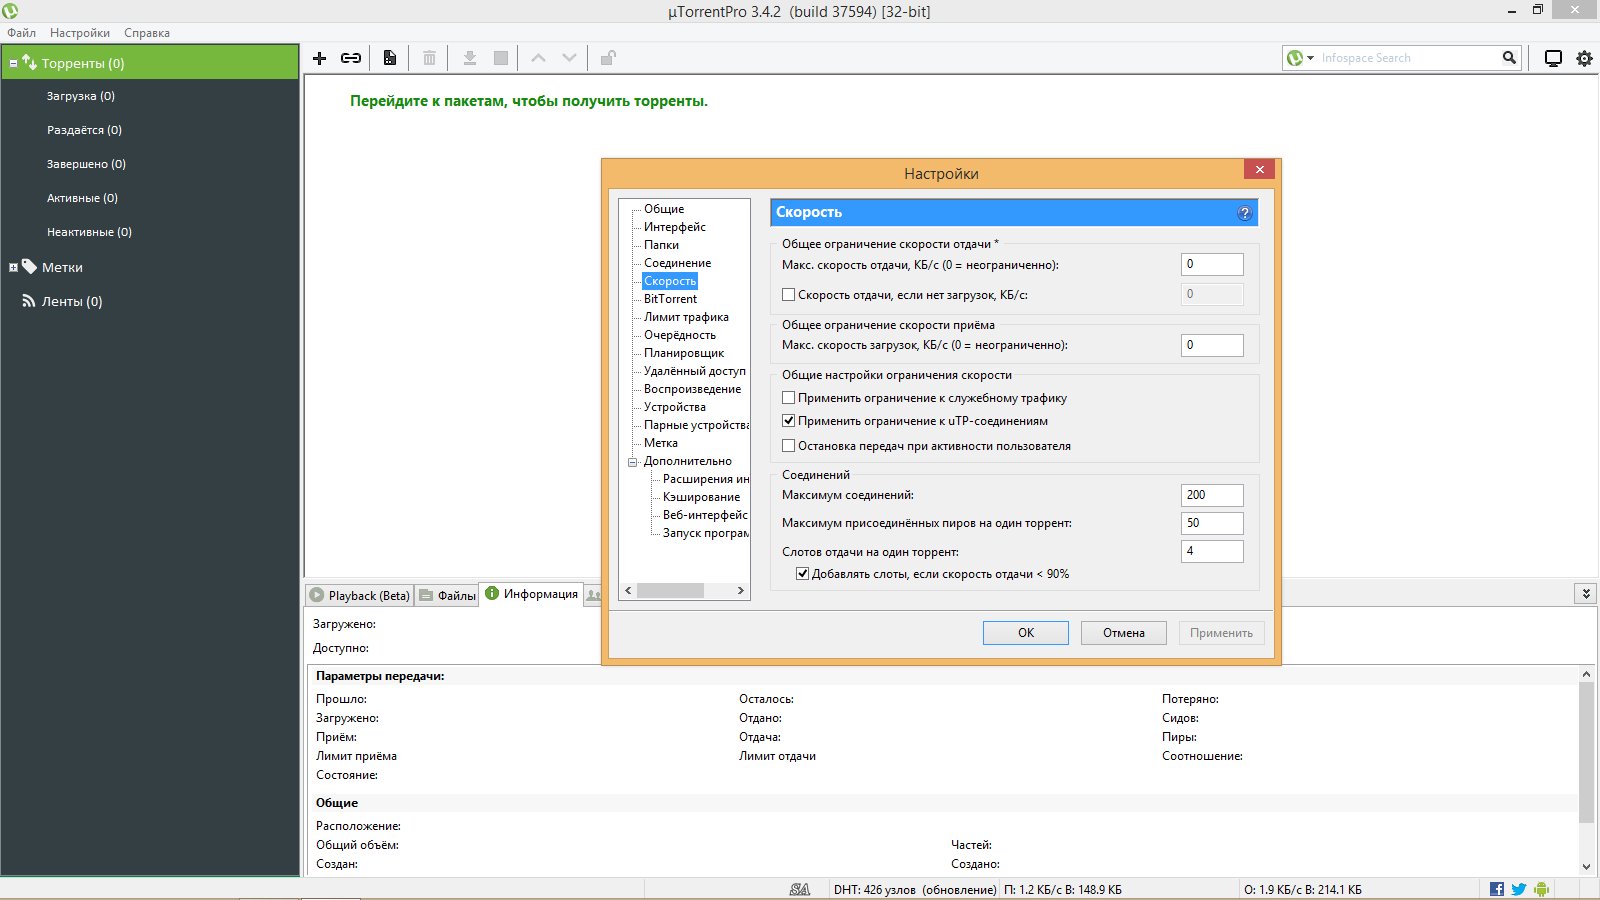
Task: Open the search engine dropdown arrow
Action: click(x=1310, y=58)
